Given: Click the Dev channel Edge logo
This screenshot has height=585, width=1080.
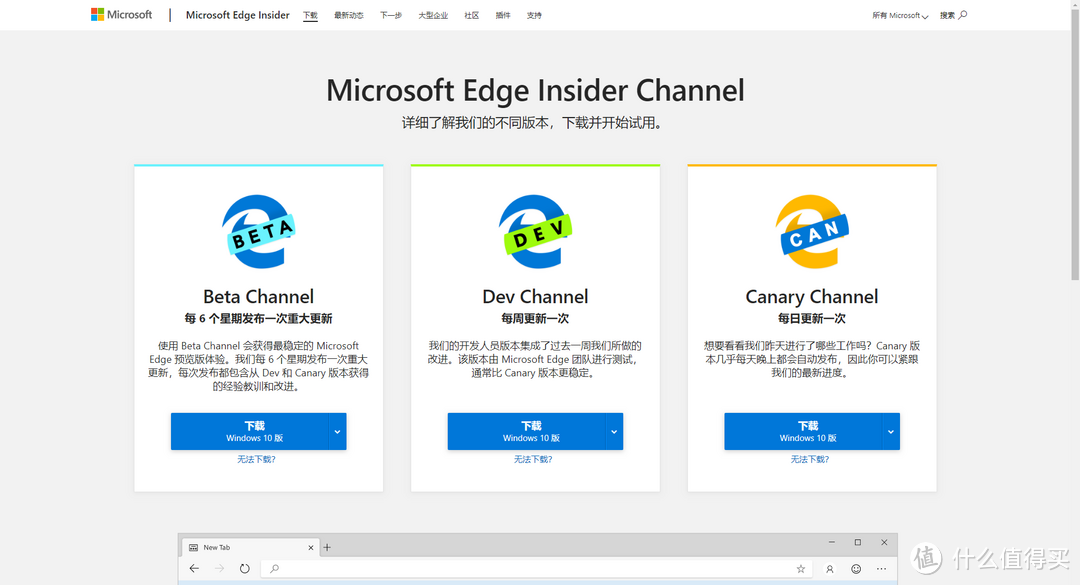Looking at the screenshot, I should click(535, 232).
